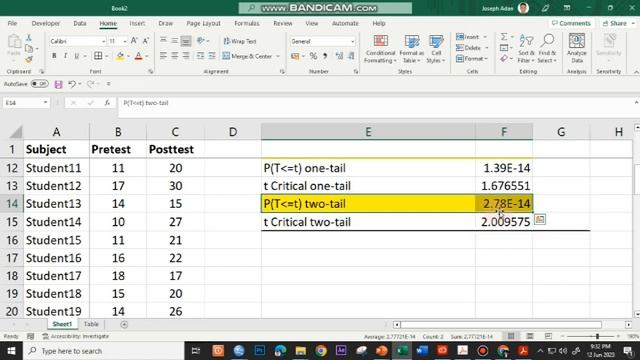Switch to Page Layout view icon
640x360 pixels.
(x=530, y=336)
